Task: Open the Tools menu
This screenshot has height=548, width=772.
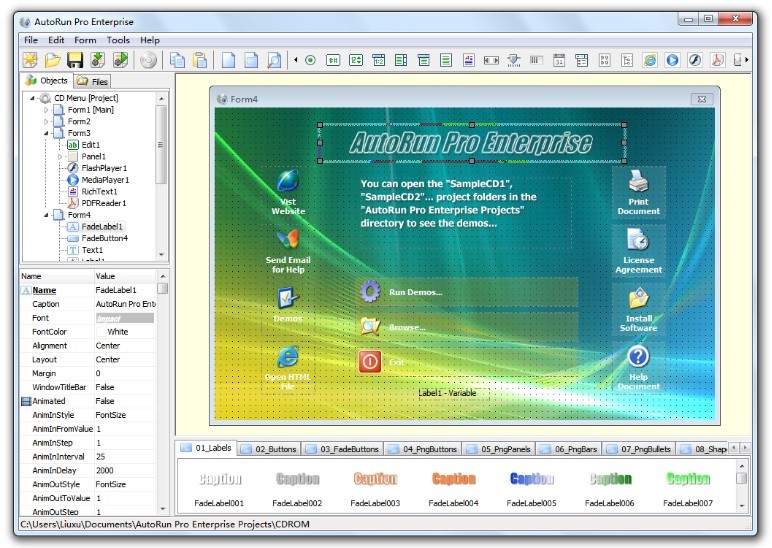Action: coord(118,40)
